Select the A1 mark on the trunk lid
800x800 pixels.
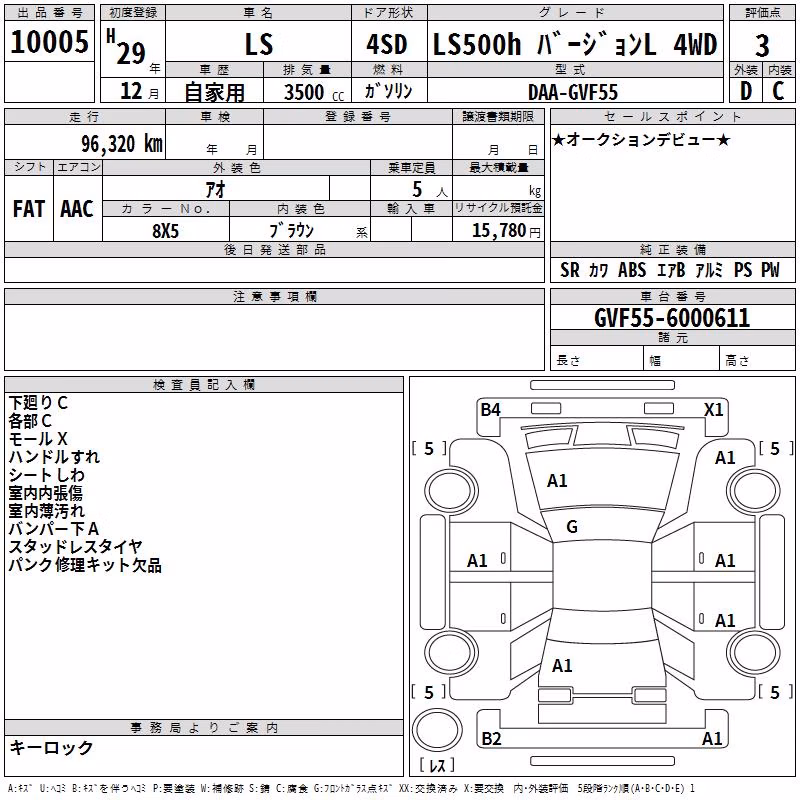562,666
